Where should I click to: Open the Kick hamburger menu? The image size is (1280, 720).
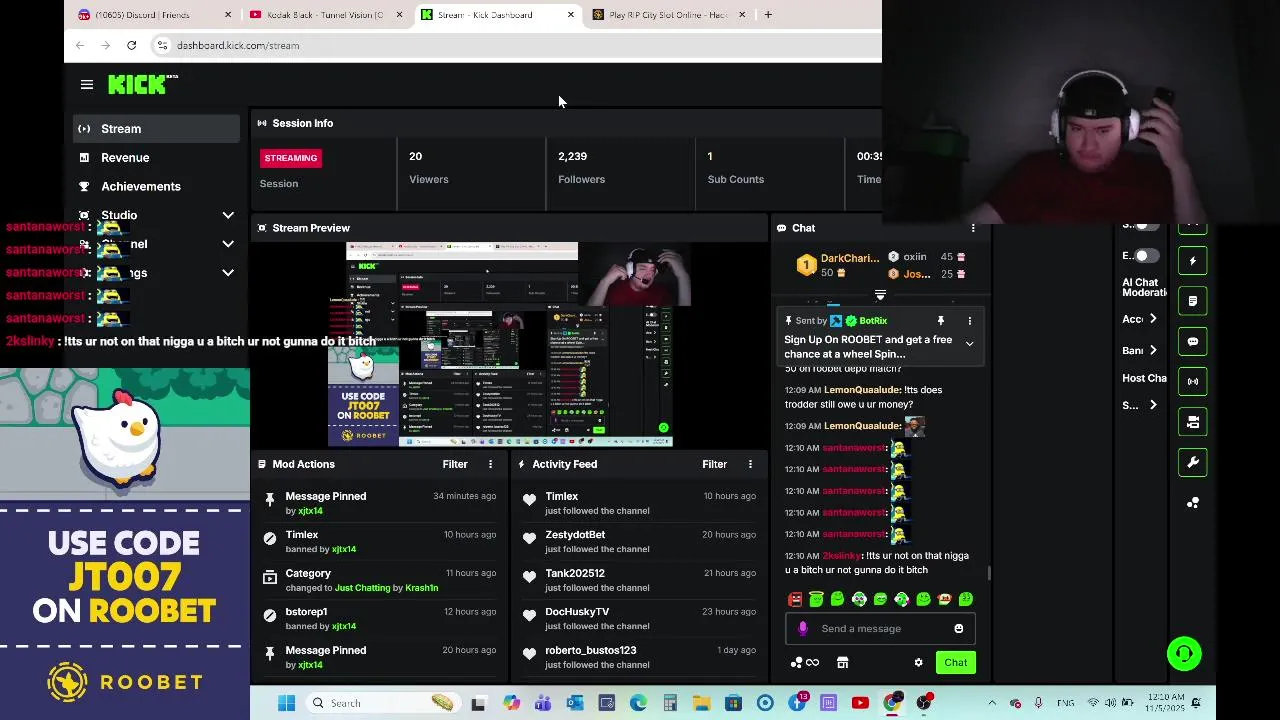87,85
